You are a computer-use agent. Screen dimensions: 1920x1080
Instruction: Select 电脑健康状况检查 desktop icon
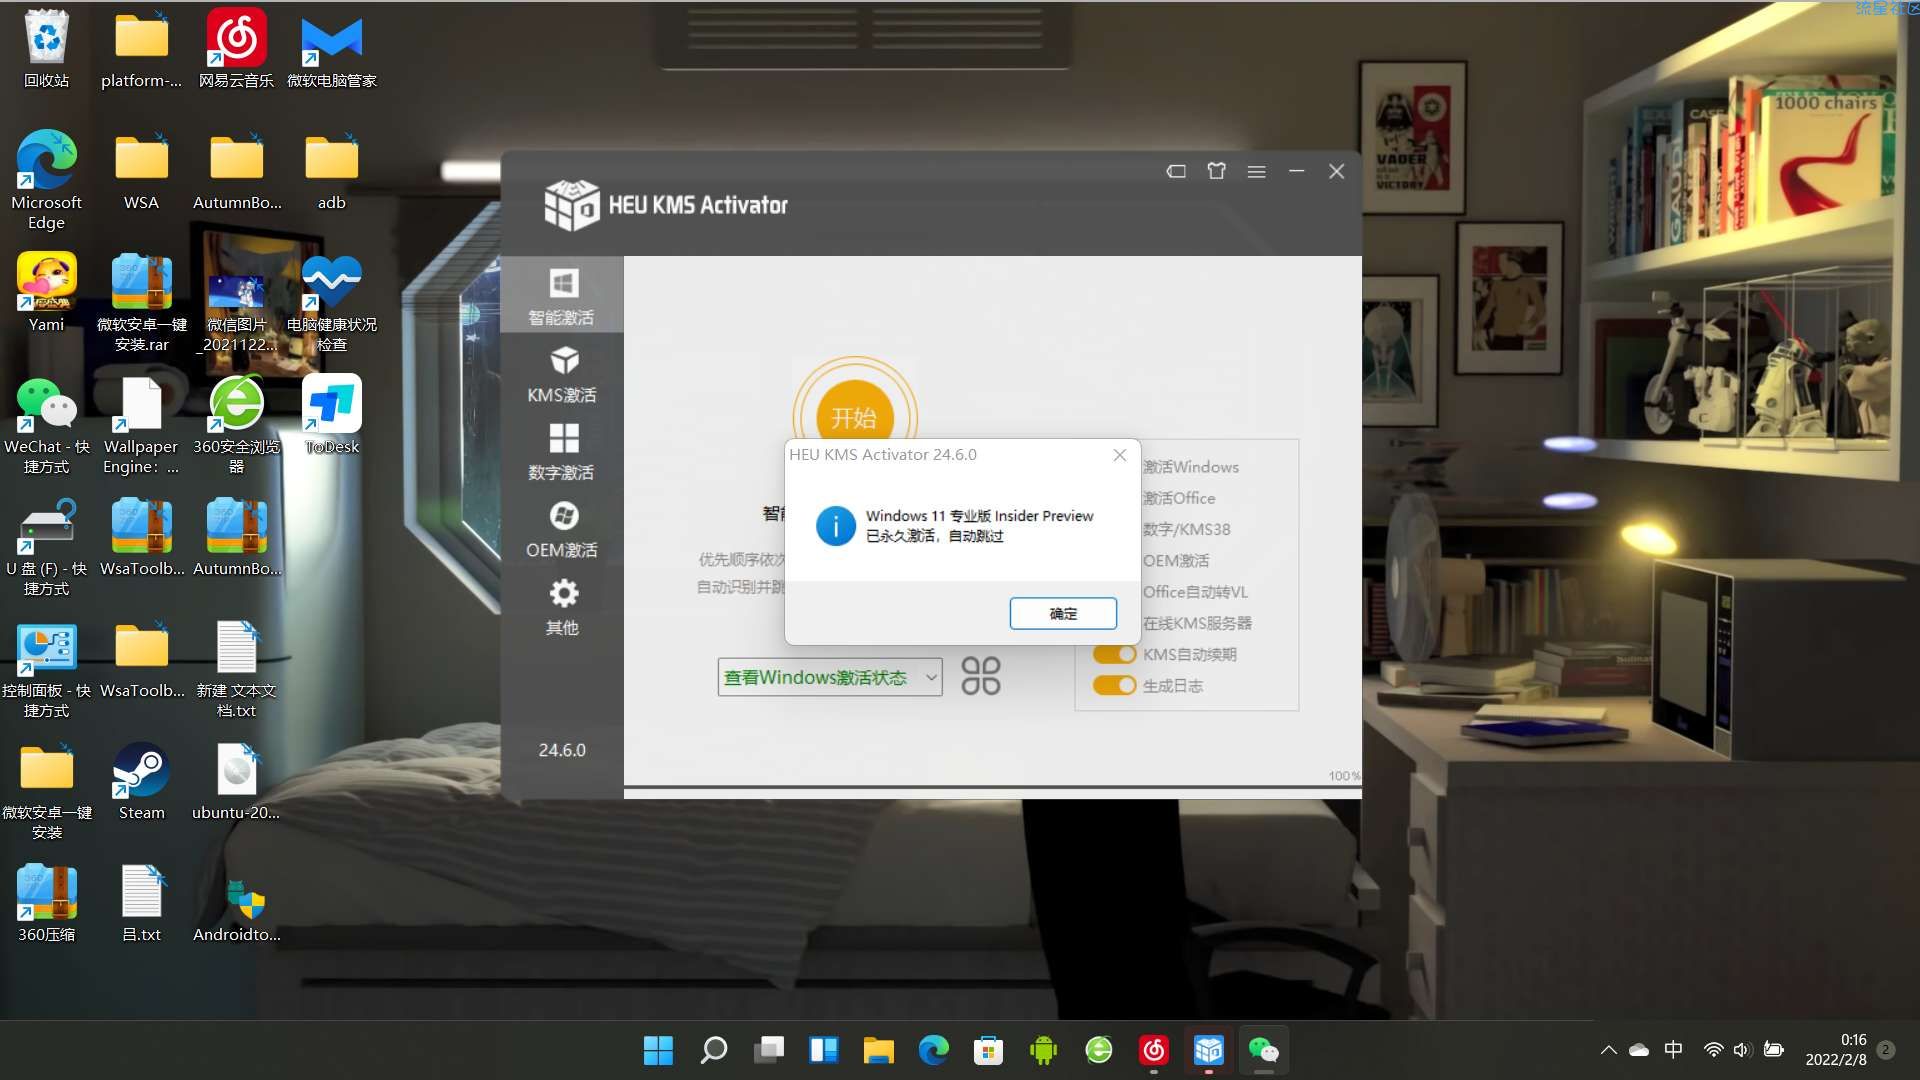tap(331, 303)
